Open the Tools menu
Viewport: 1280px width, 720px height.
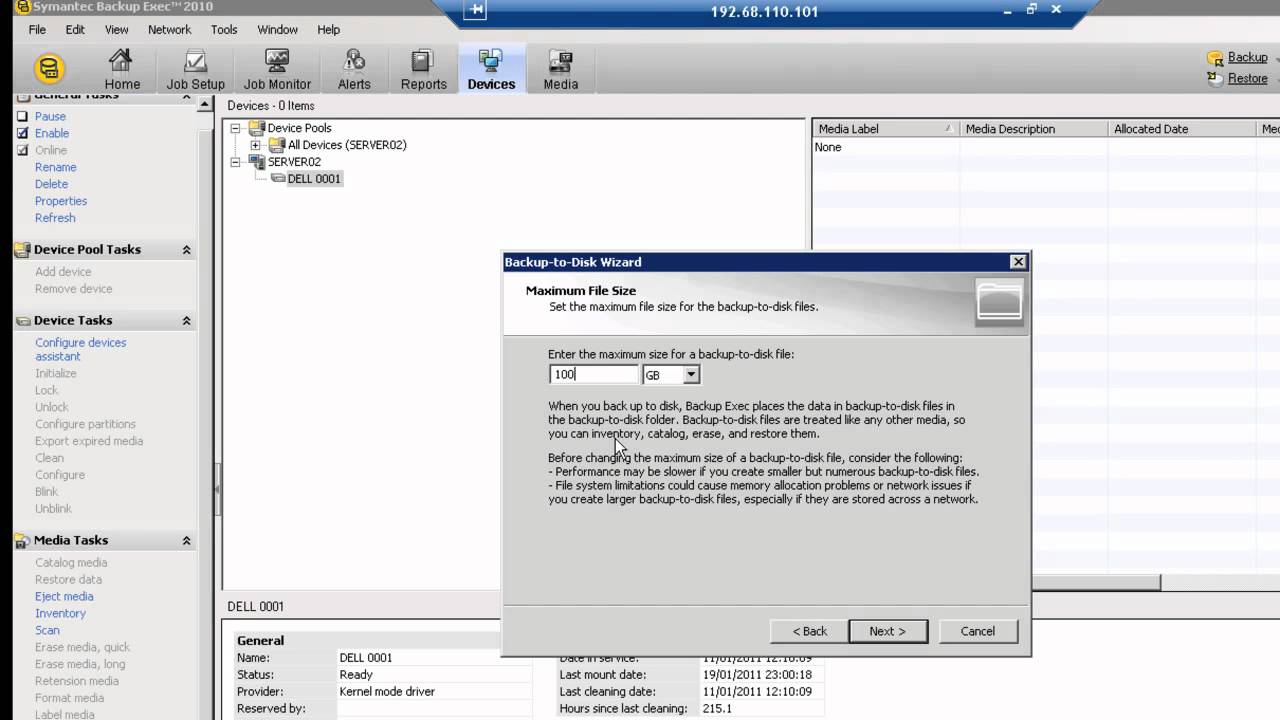coord(224,30)
